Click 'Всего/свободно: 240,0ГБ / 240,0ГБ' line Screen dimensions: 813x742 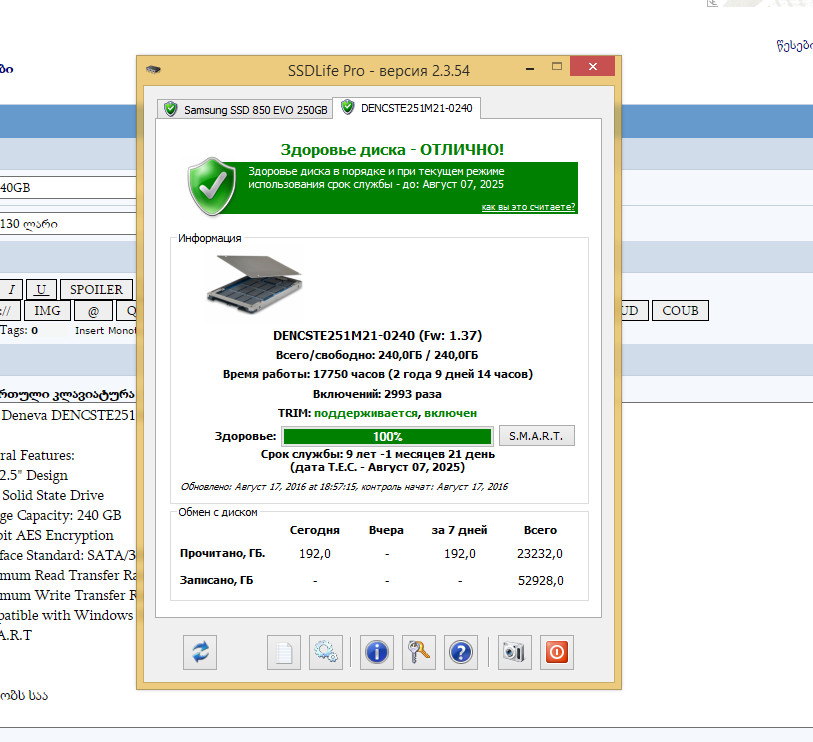(377, 355)
